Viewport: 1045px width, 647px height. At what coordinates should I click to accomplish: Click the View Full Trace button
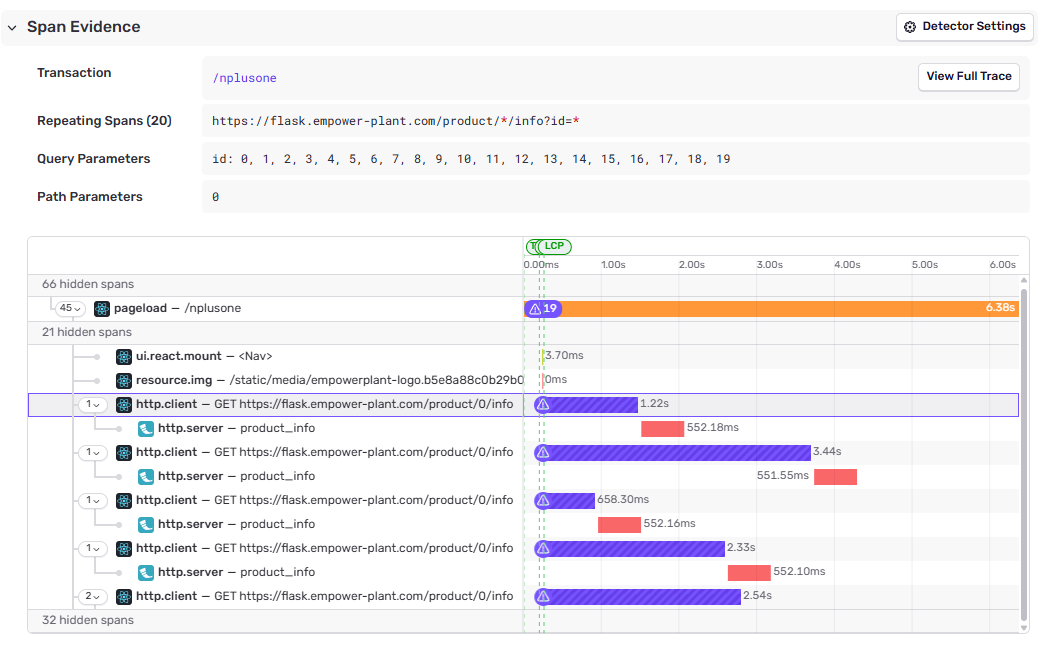968,77
